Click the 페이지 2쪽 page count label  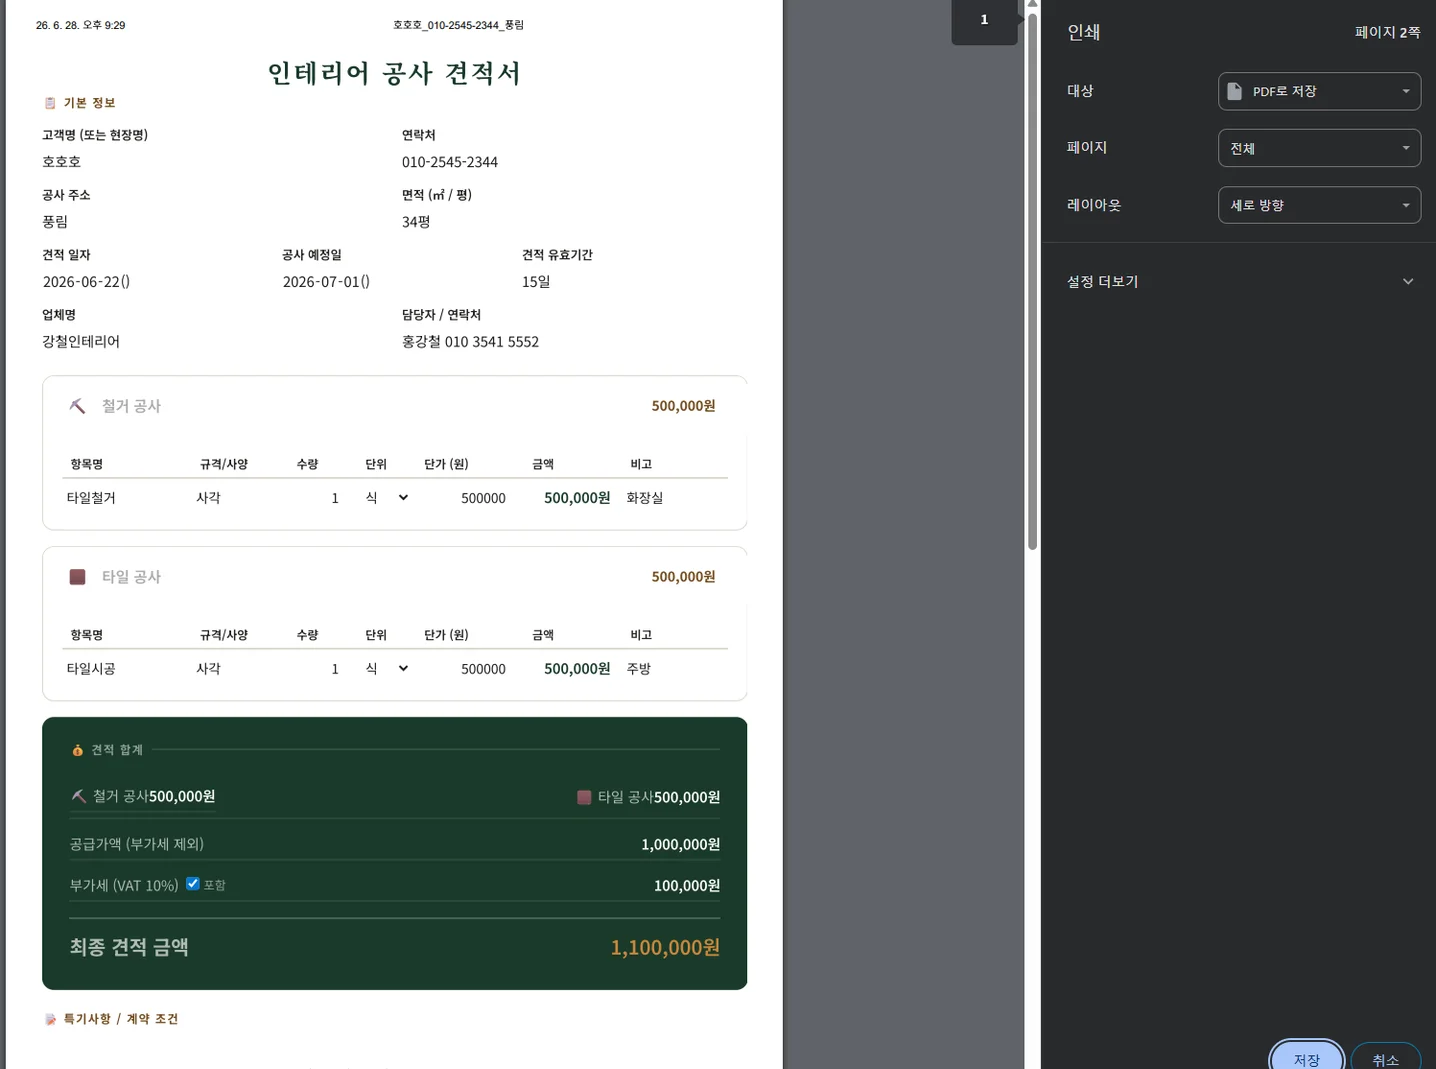pyautogui.click(x=1387, y=33)
